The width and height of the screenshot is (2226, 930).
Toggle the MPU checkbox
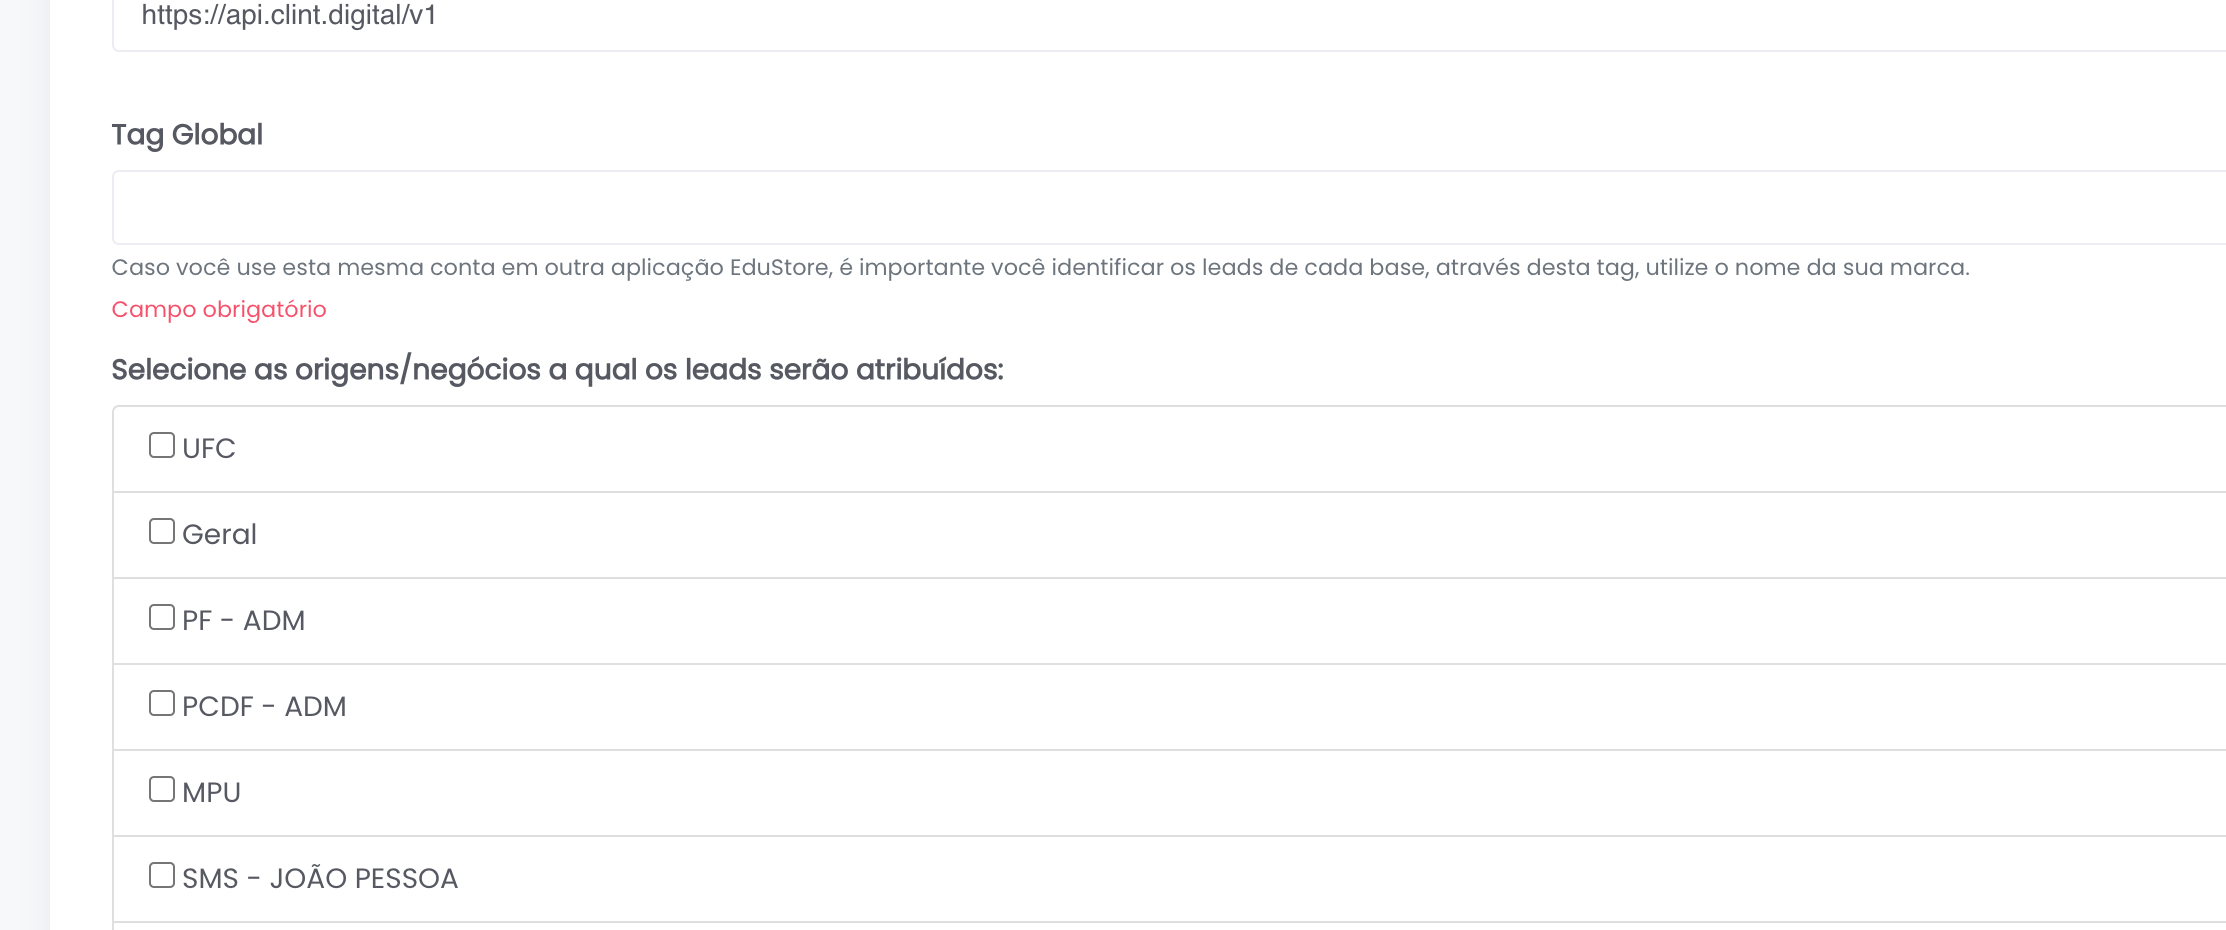coord(161,789)
